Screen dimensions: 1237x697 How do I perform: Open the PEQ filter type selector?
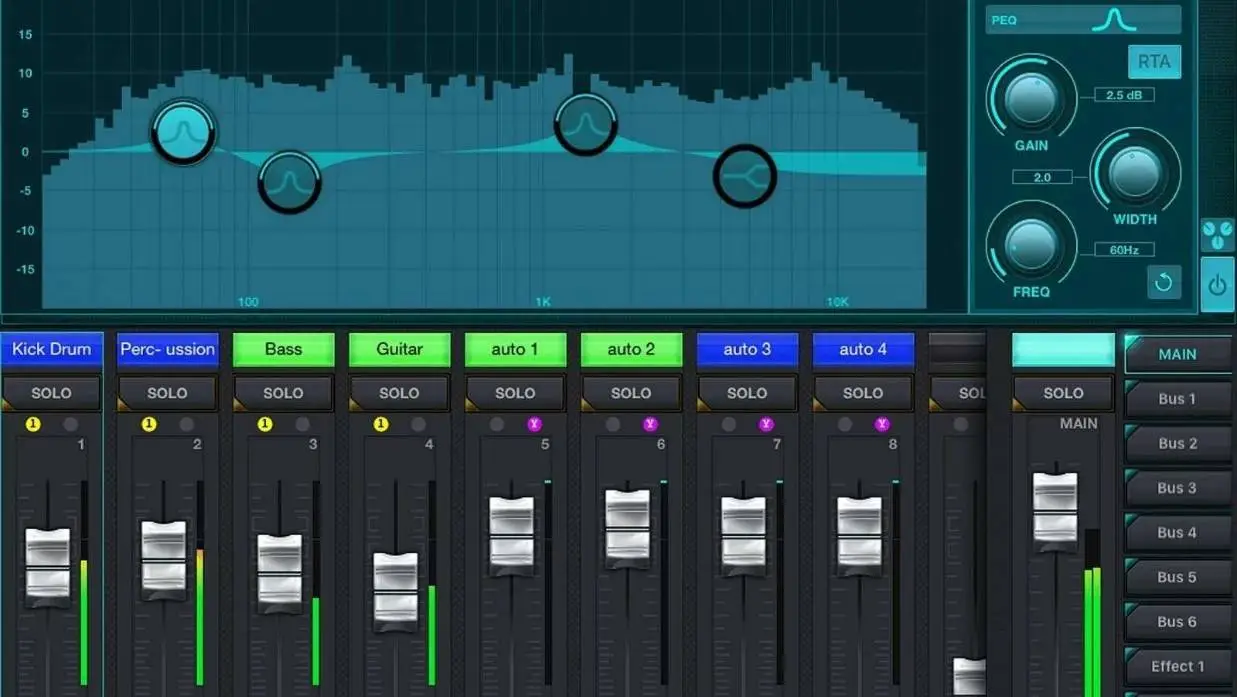pyautogui.click(x=1083, y=20)
